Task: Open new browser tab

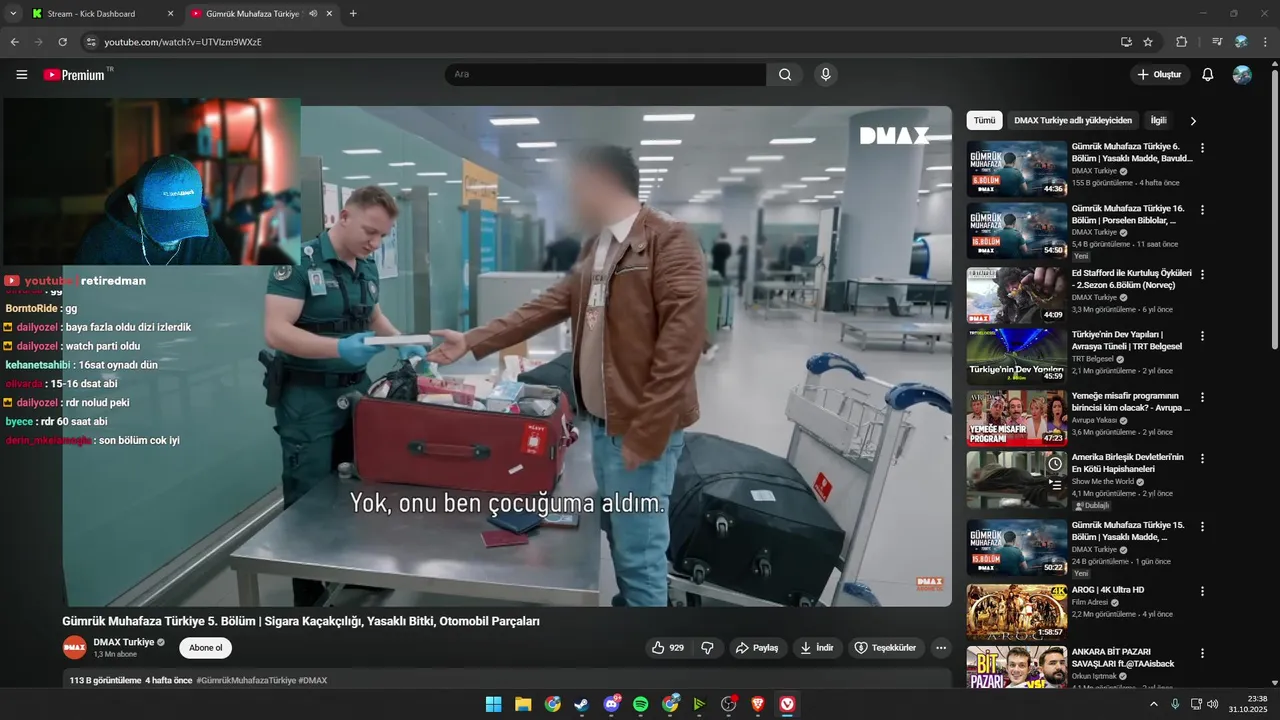Action: (353, 14)
